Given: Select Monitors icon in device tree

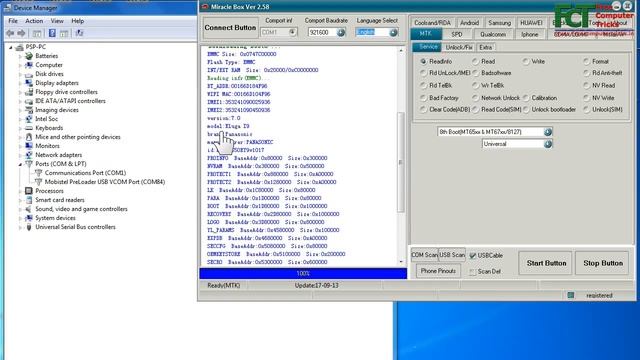Looking at the screenshot, I should (29, 146).
